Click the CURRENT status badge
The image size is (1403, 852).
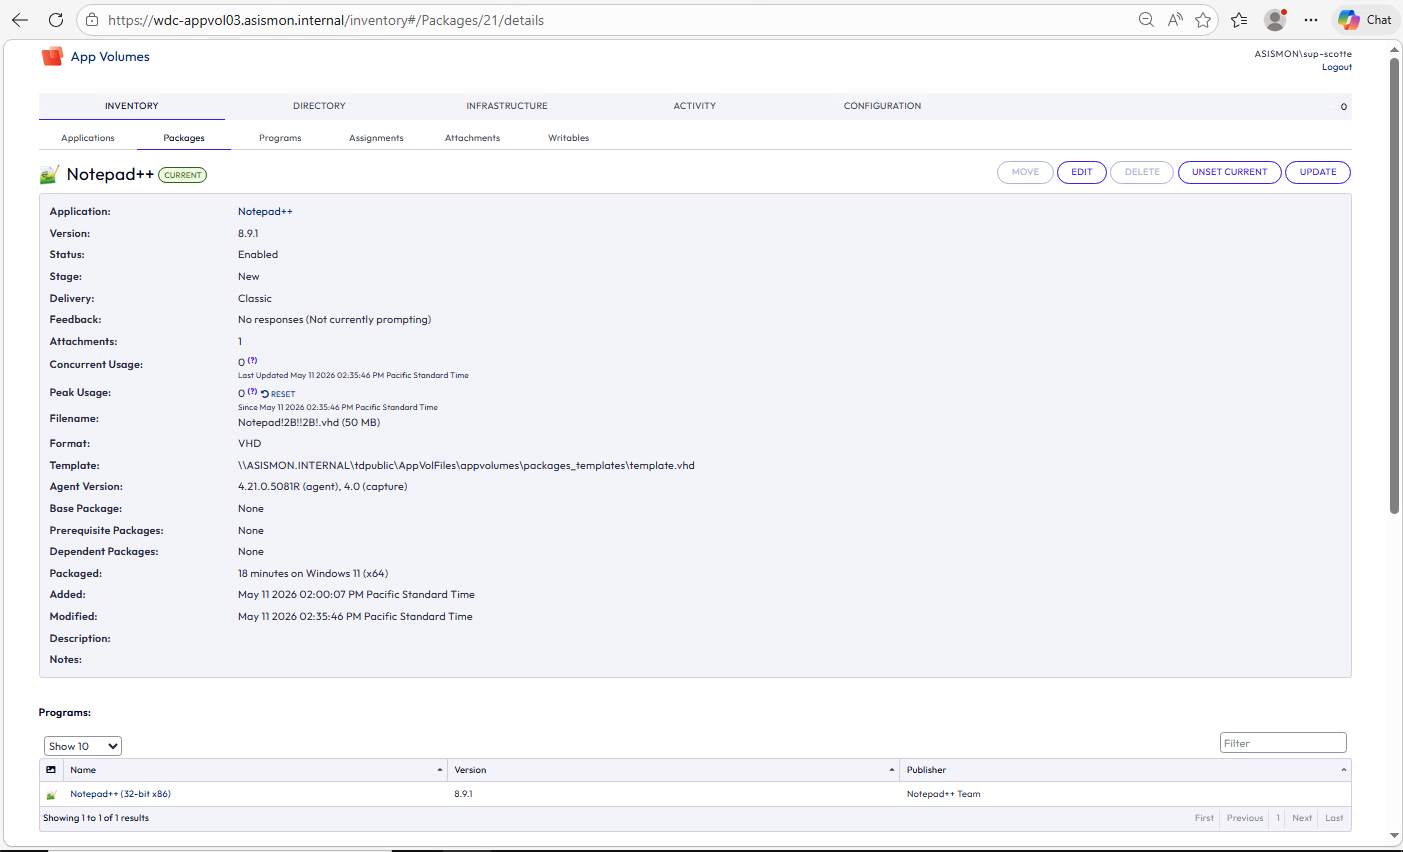[x=183, y=175]
